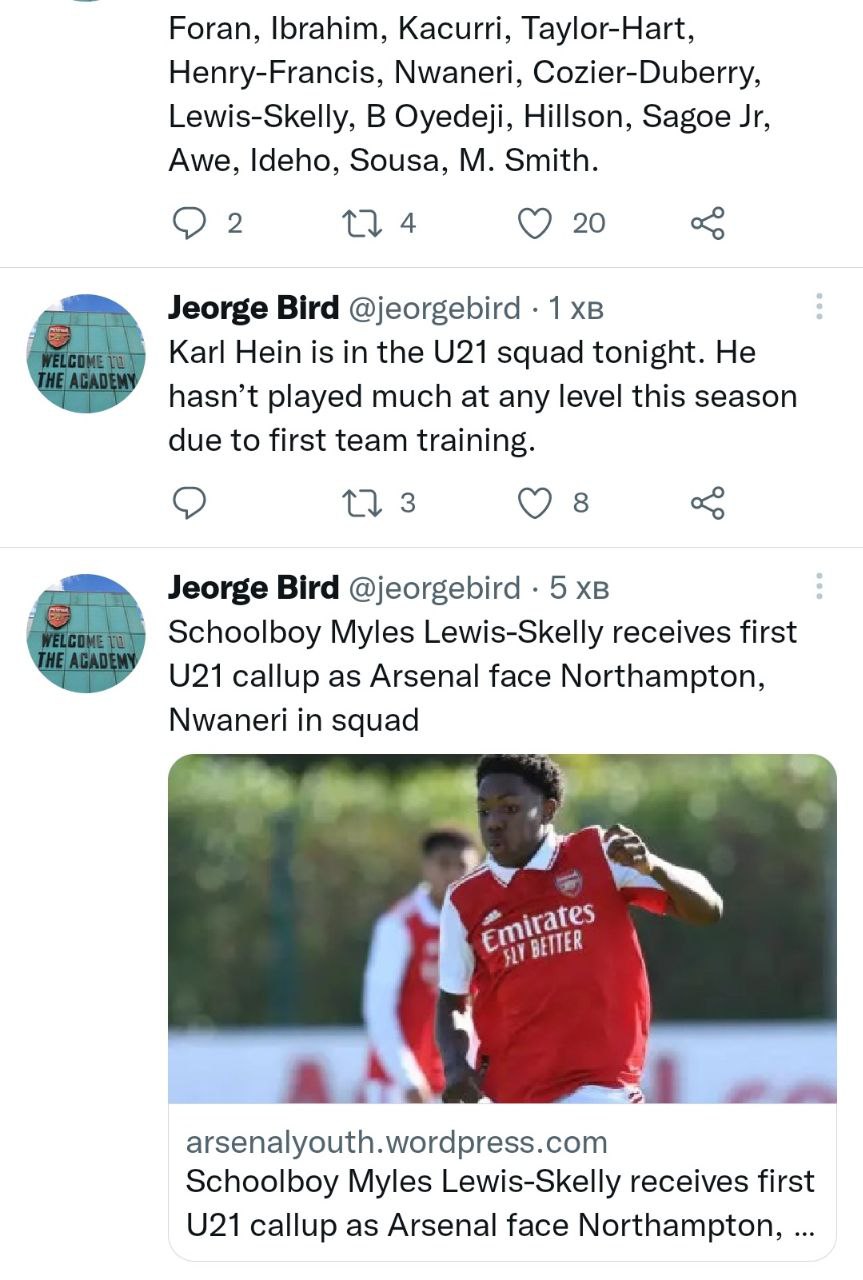Open Jeorge Bird avatar on Lewis-Skelly tweet

pyautogui.click(x=86, y=633)
